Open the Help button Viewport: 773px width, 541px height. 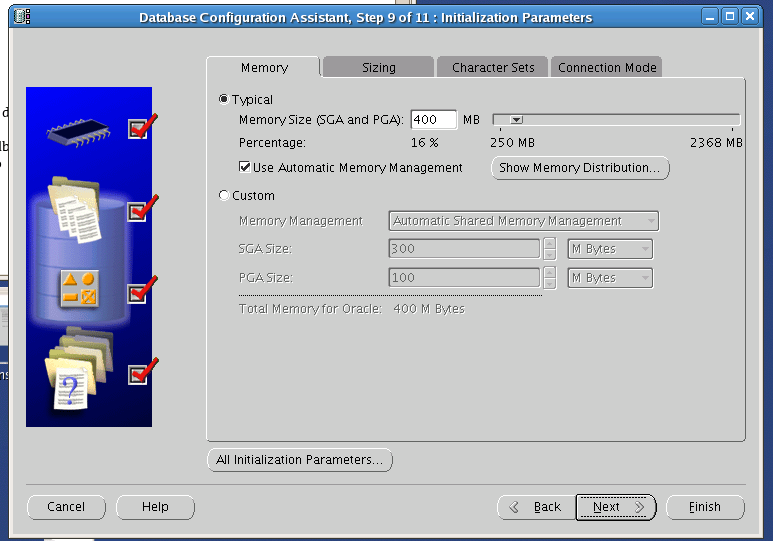(x=155, y=507)
